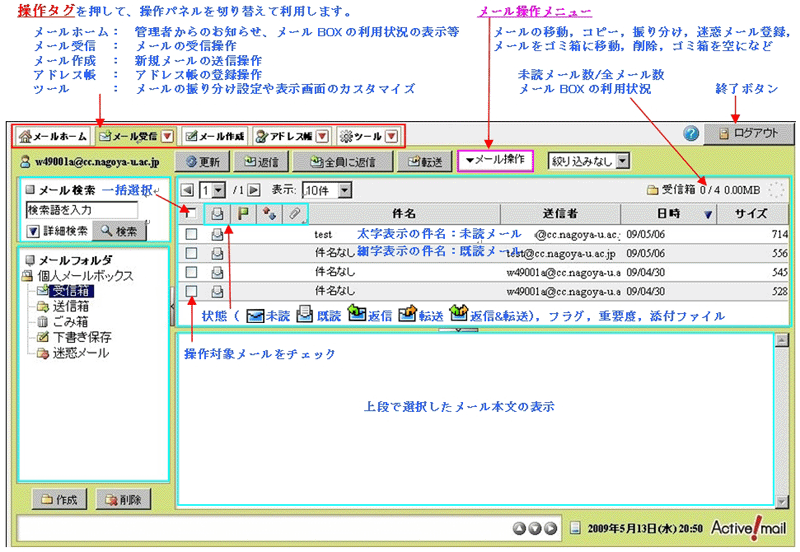
Task: Go to the next page arrow
Action: [254, 189]
